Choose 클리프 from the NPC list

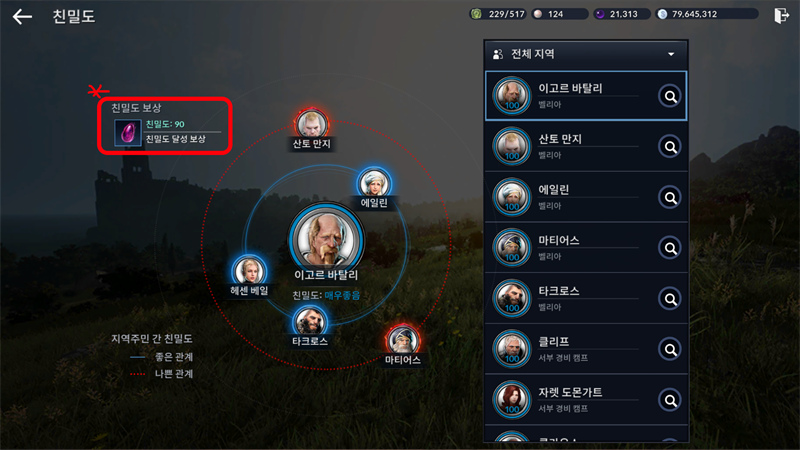[586, 349]
